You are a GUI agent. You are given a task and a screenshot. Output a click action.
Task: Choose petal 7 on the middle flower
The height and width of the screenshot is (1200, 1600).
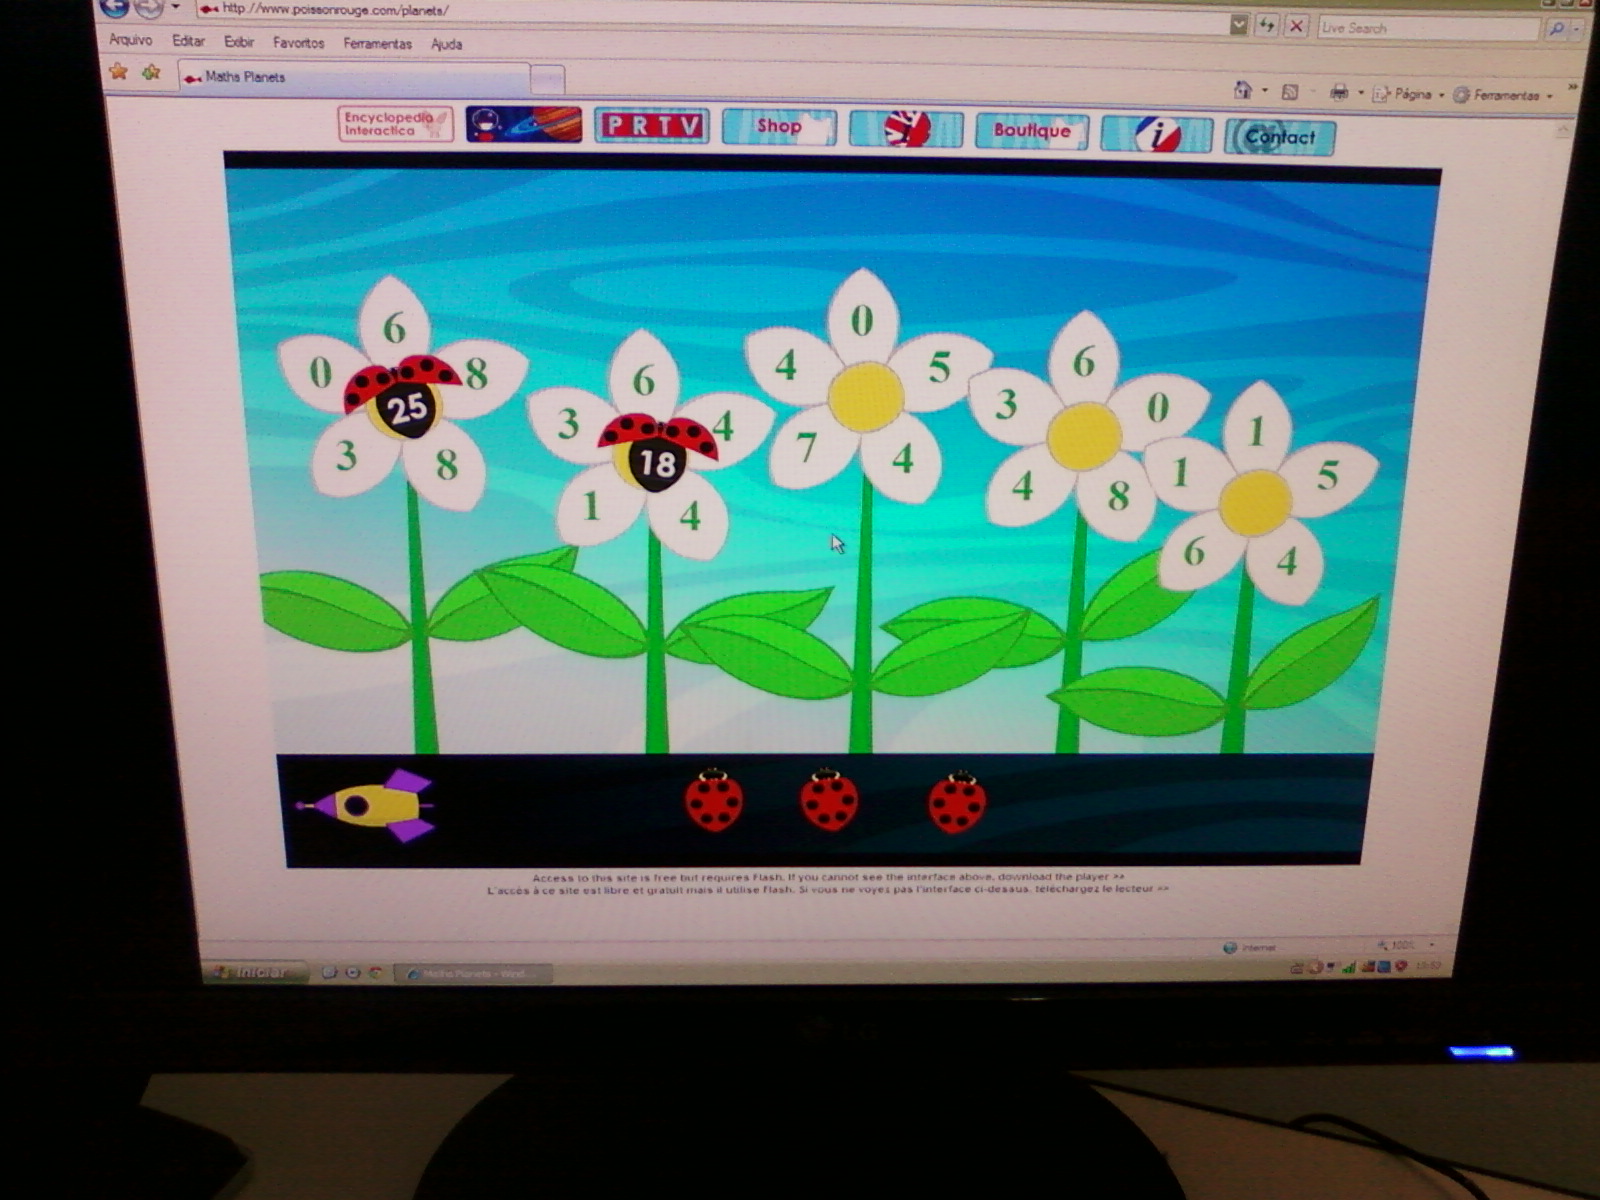click(x=808, y=447)
